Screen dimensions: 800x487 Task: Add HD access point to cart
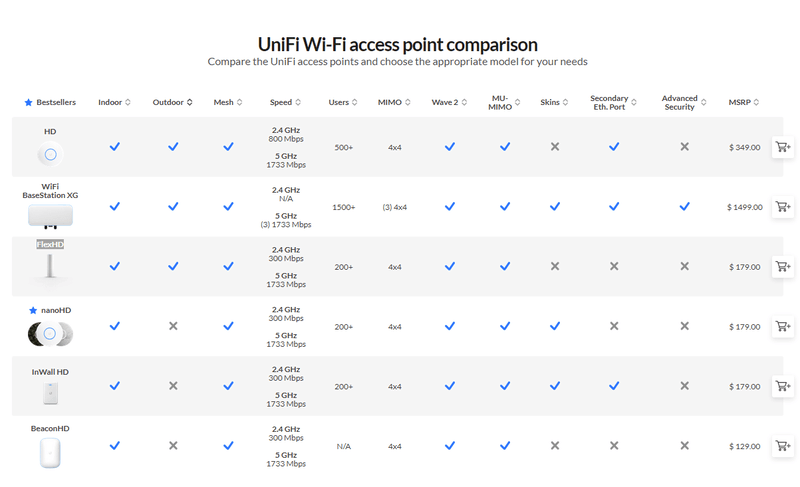783,147
